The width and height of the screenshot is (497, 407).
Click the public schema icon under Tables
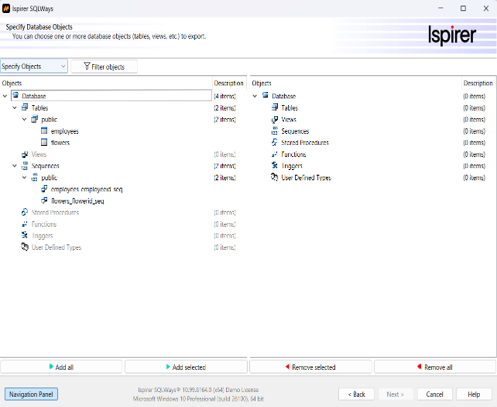pyautogui.click(x=34, y=119)
